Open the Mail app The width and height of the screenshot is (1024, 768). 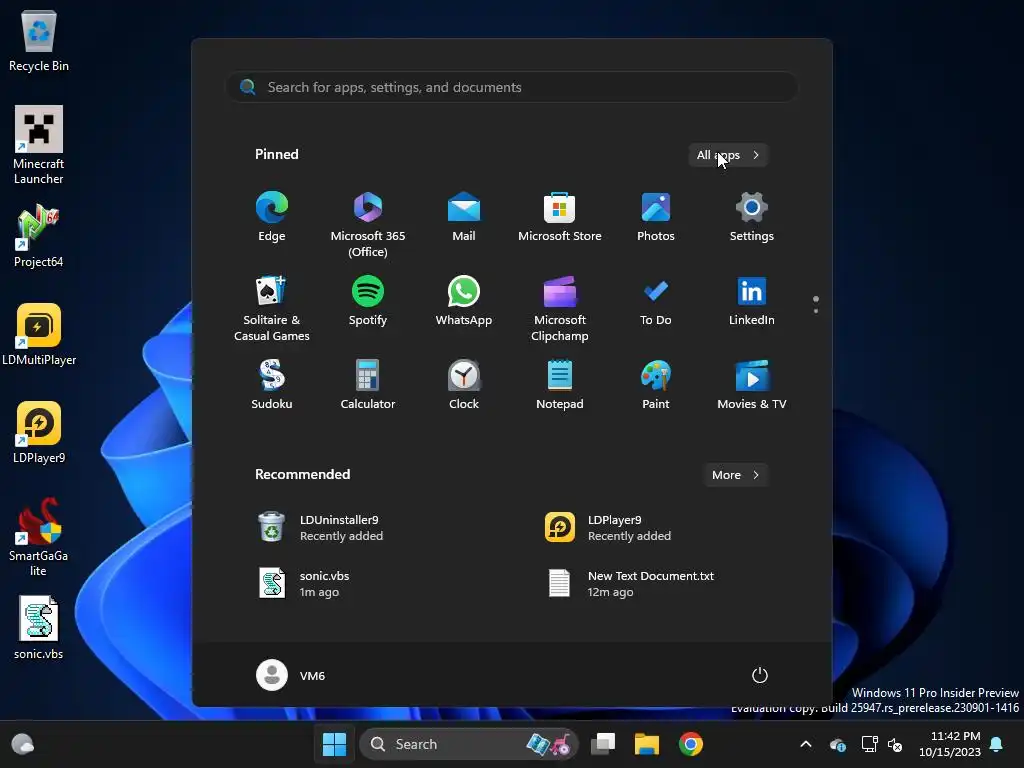tap(464, 217)
